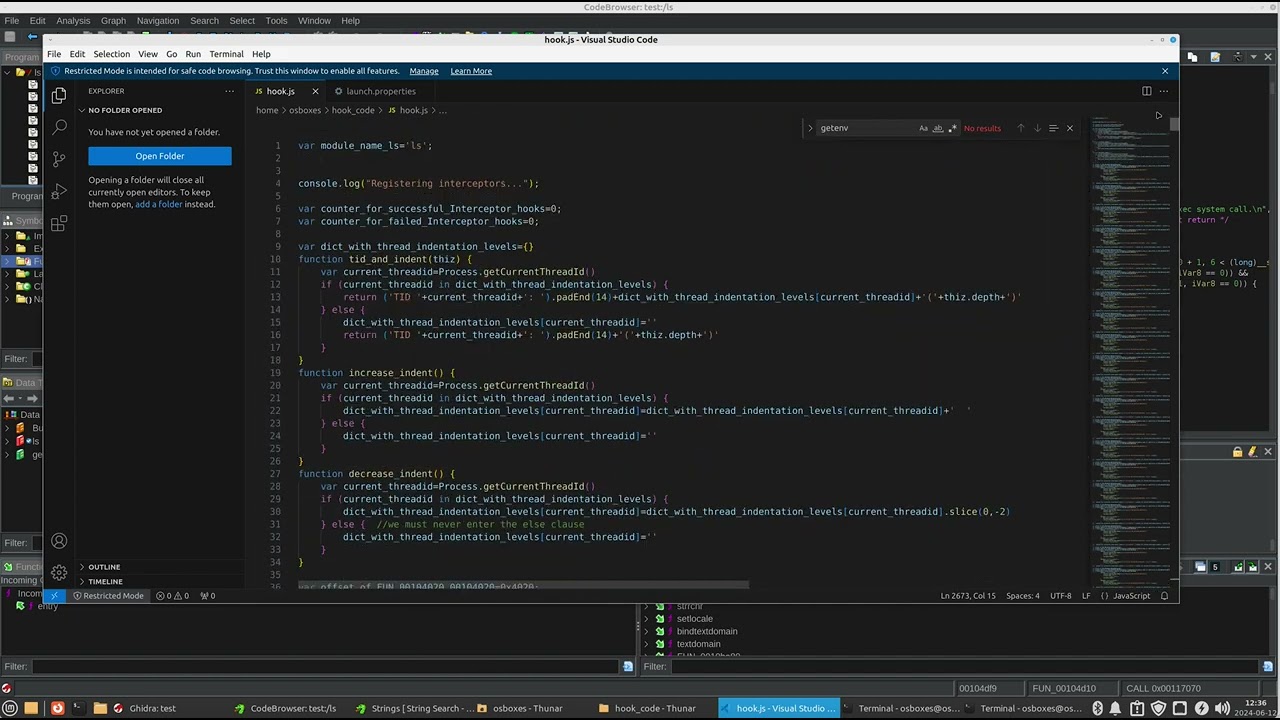The image size is (1280, 720).
Task: Open system notifications bell in tray
Action: tap(1115, 708)
